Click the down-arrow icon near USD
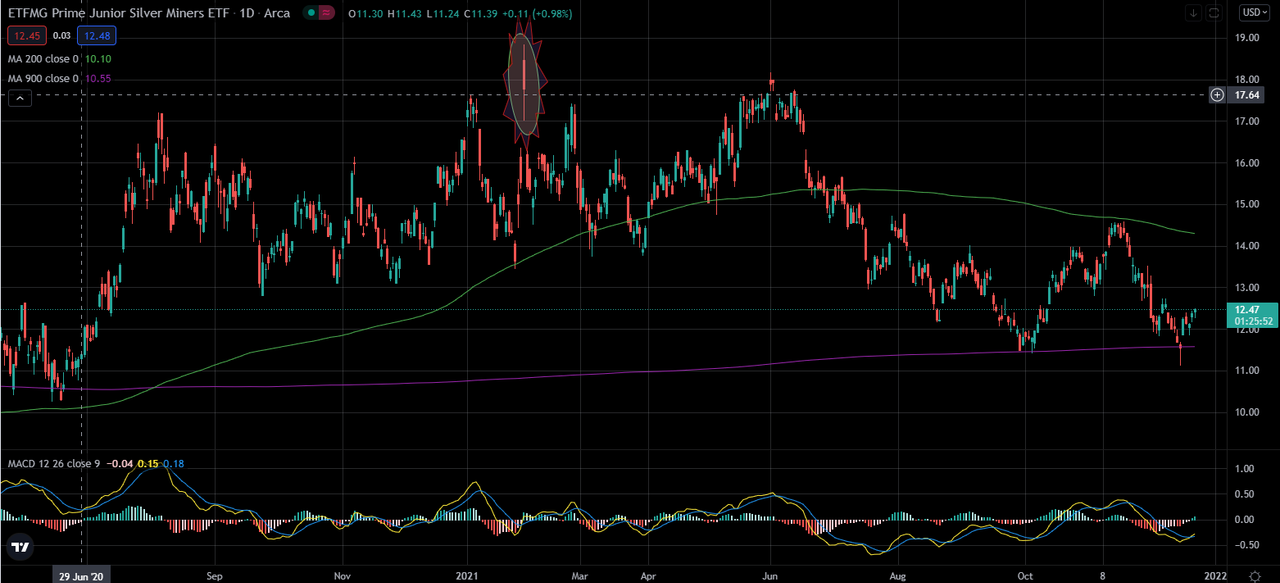The width and height of the screenshot is (1280, 583). 1194,12
